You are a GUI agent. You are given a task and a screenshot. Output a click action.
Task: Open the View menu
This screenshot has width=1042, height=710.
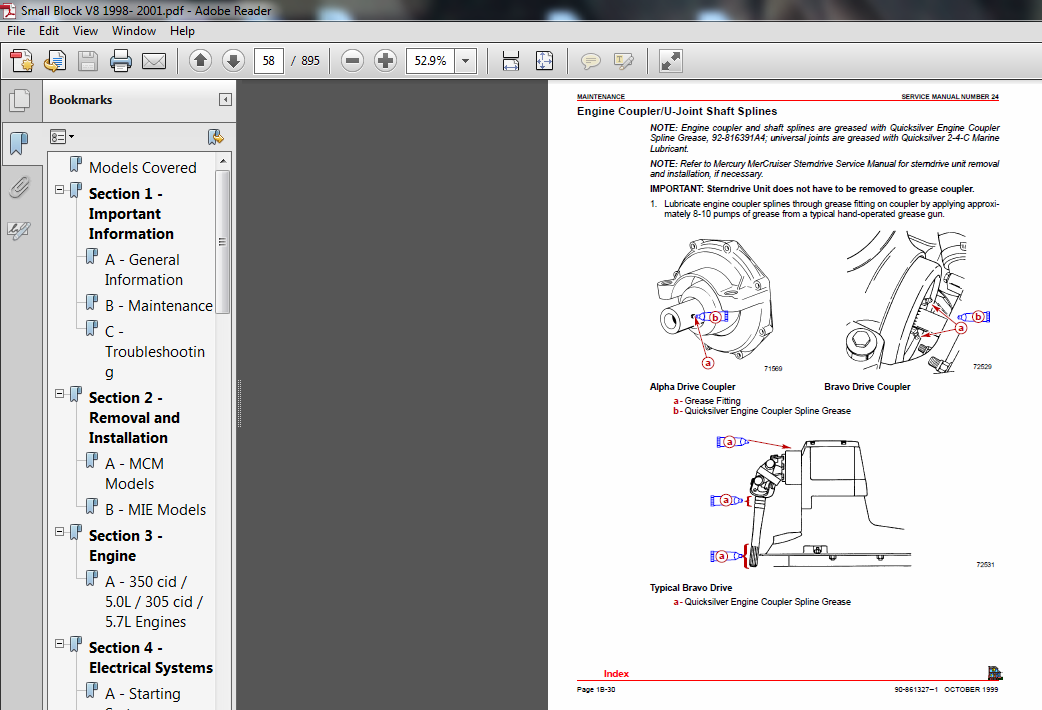(x=85, y=31)
